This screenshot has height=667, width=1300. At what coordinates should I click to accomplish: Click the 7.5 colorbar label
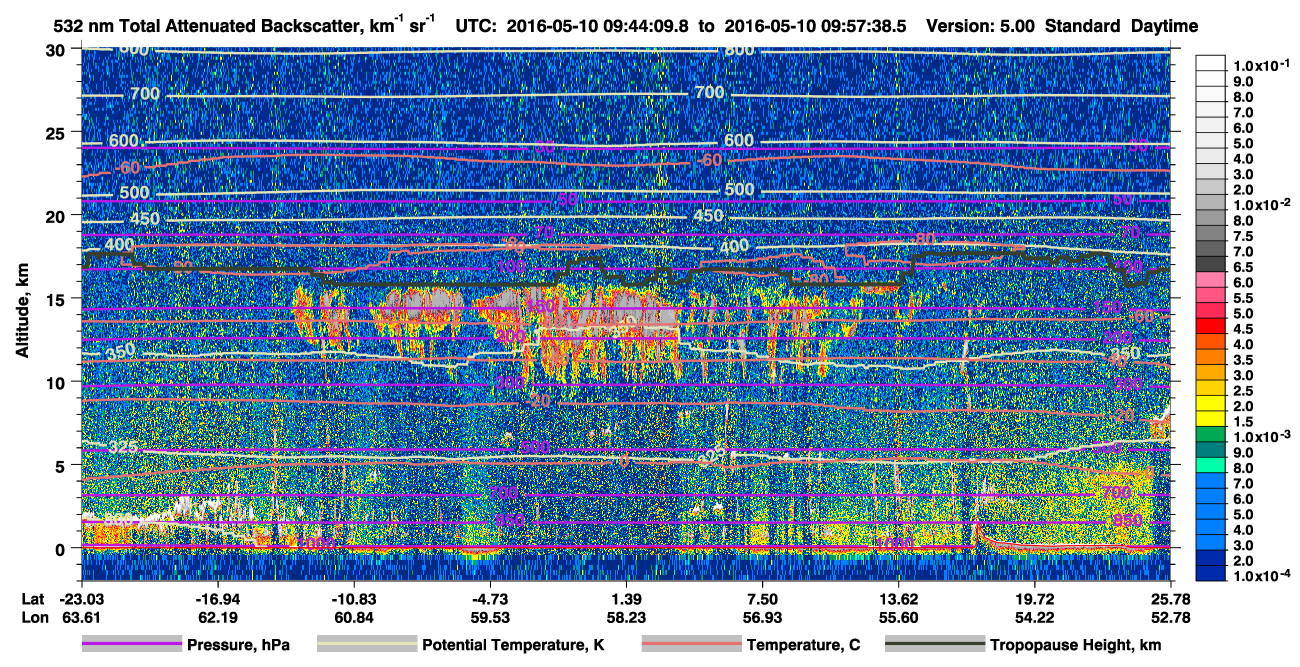(x=1245, y=235)
